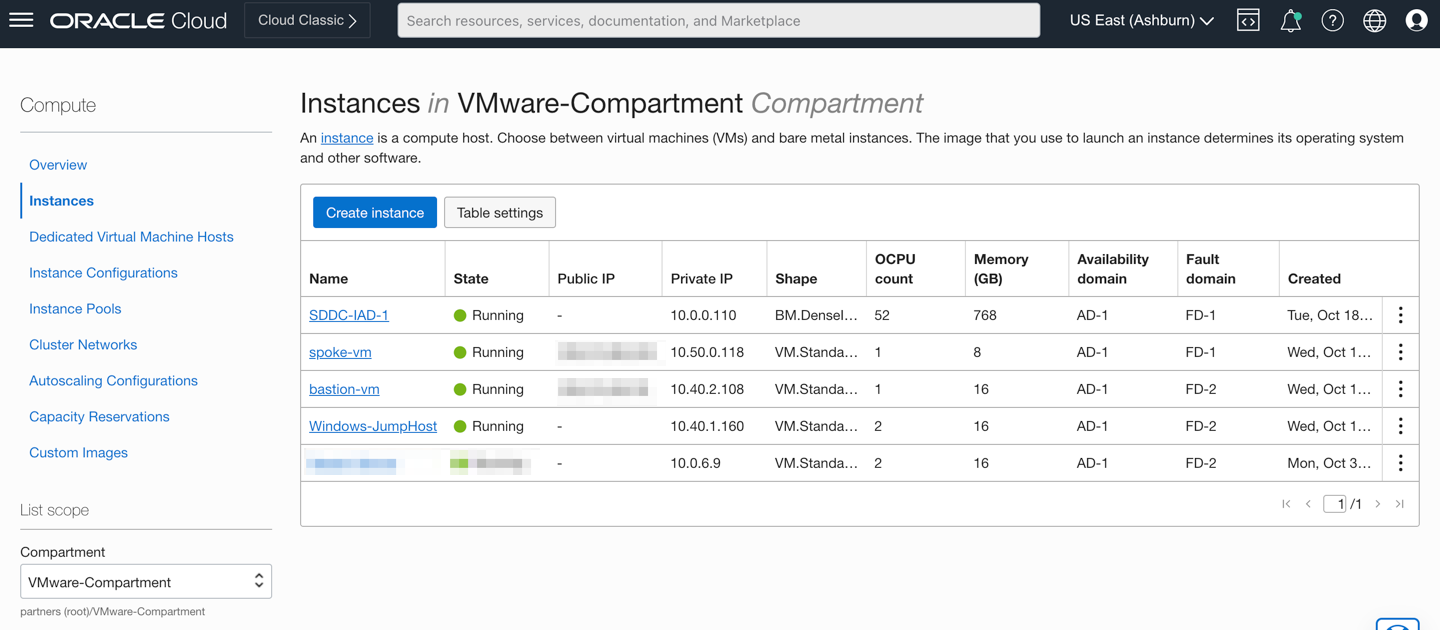
Task: Open the help menu
Action: coord(1332,19)
